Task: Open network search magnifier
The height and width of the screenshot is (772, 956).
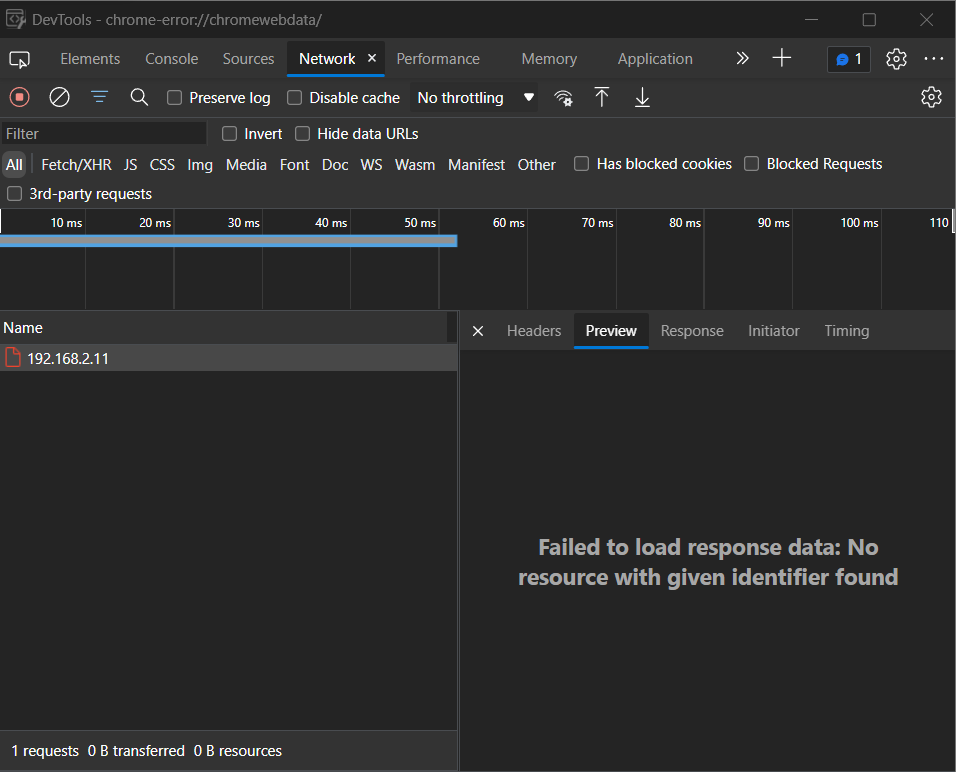Action: pyautogui.click(x=139, y=97)
